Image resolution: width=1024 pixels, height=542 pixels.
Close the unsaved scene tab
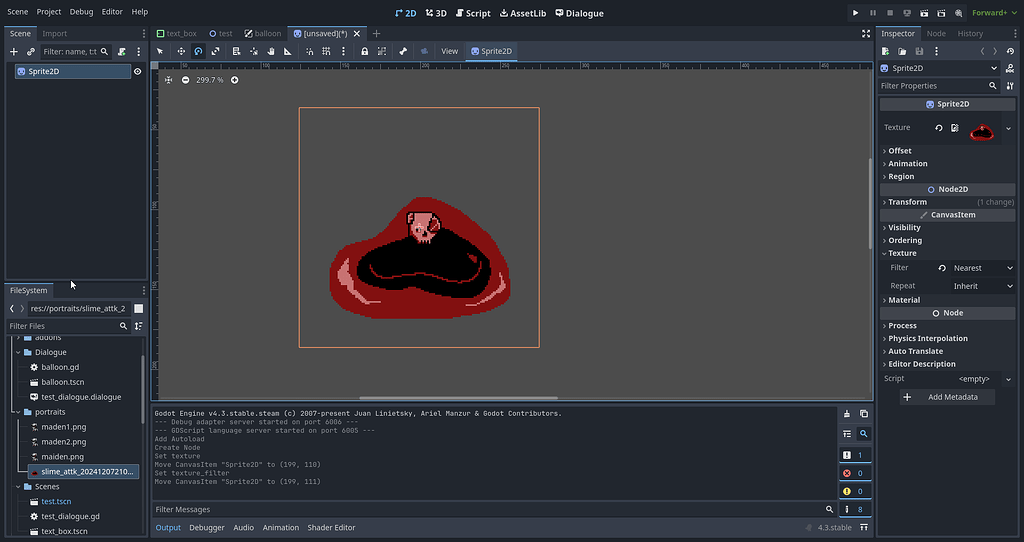pyautogui.click(x=357, y=33)
